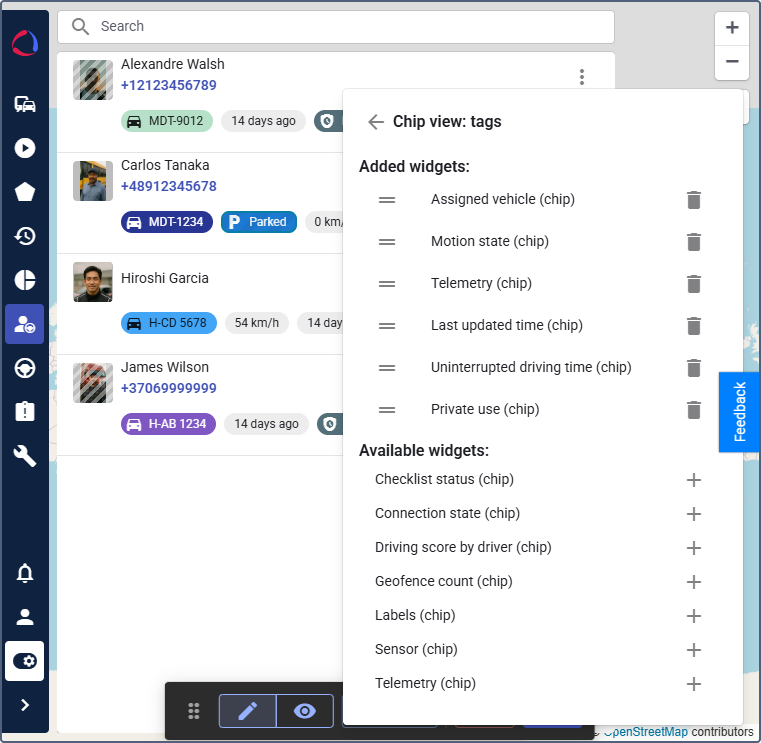Screen dimensions: 761x743
Task: Click the MDT-1234 vehicle chip
Action: (x=166, y=222)
